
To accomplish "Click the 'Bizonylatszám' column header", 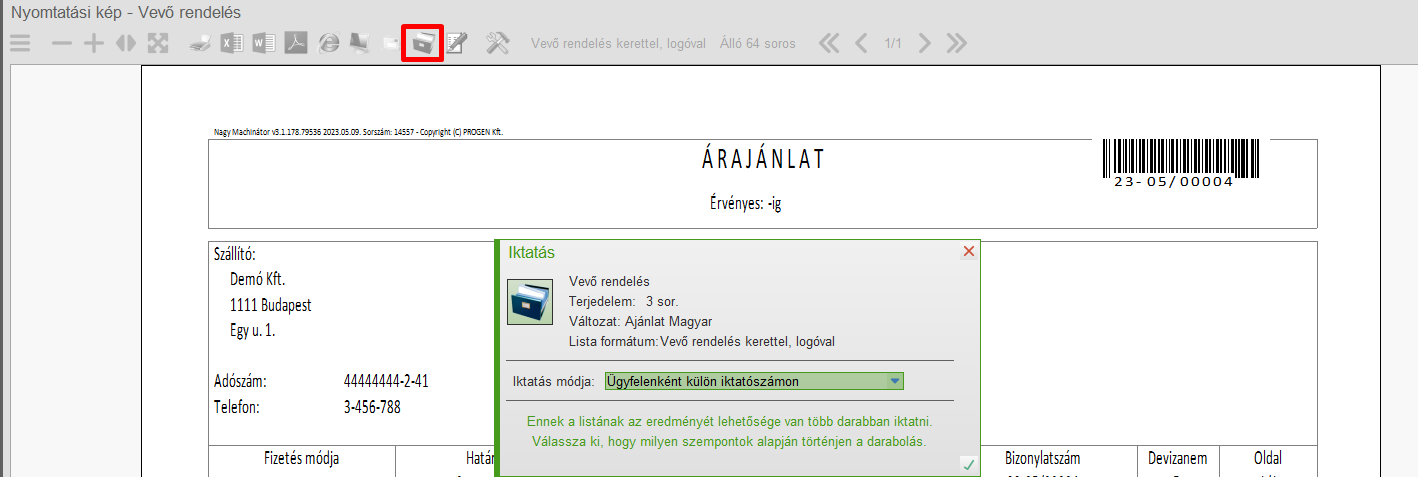I will 1043,459.
